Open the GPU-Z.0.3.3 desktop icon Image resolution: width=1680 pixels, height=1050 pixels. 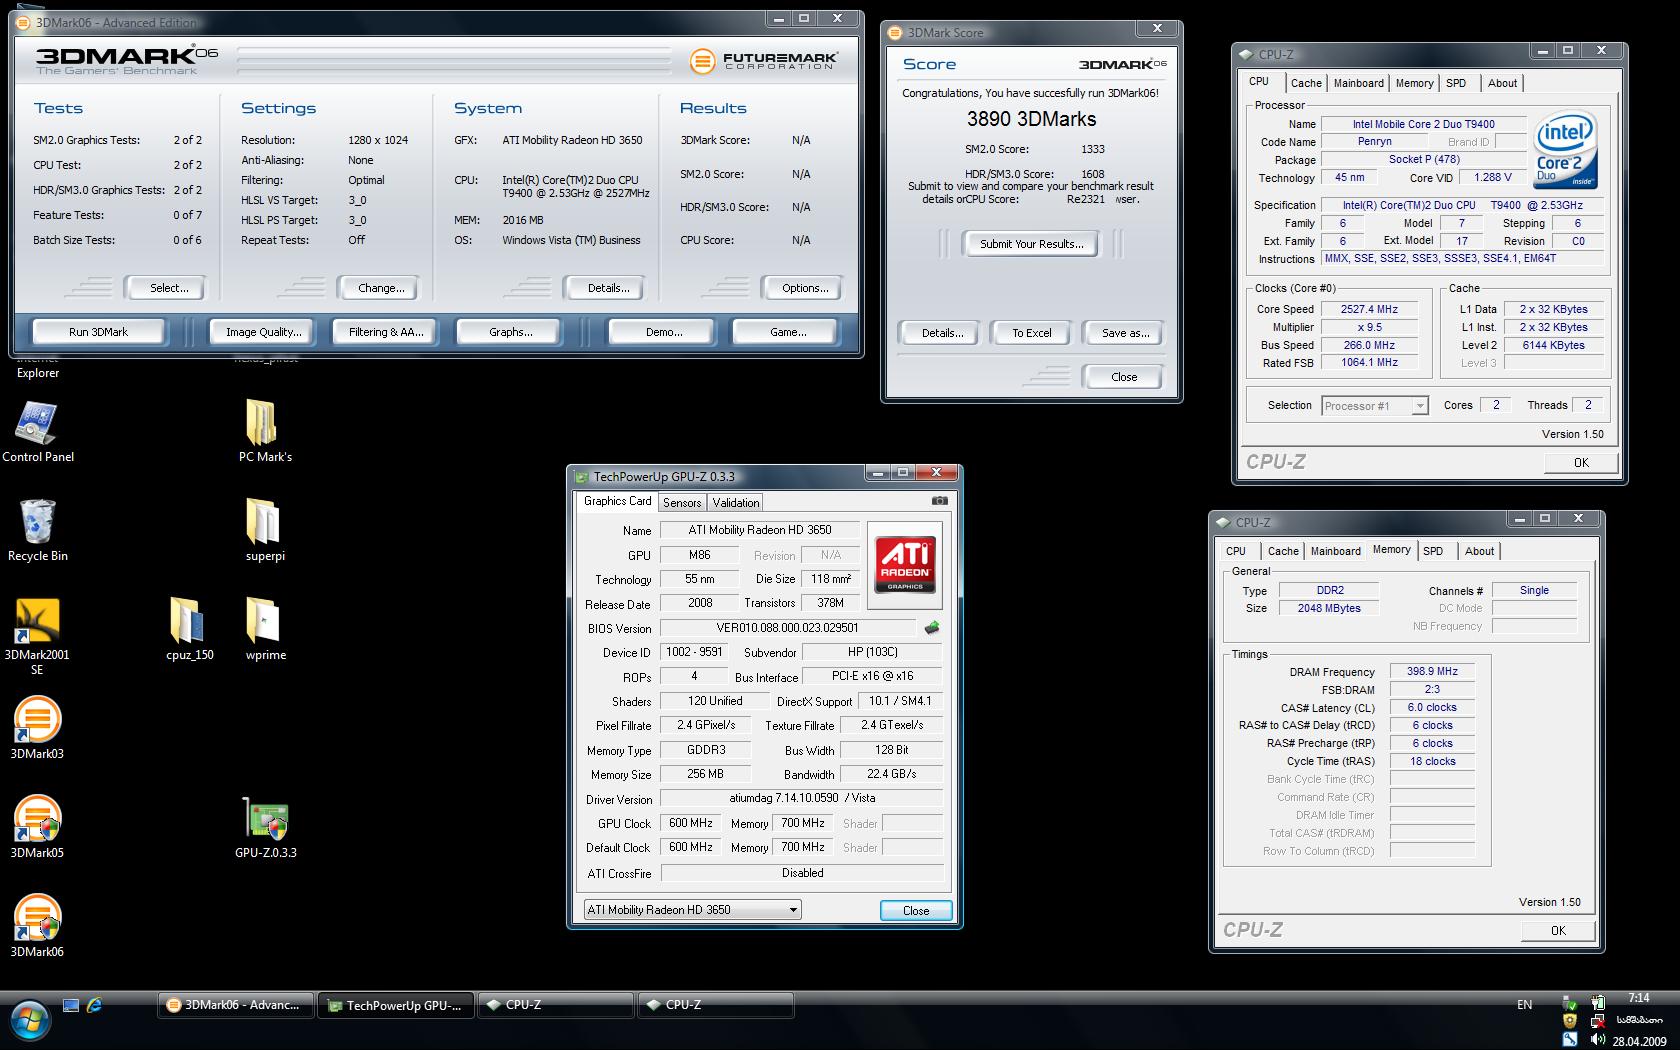click(265, 827)
